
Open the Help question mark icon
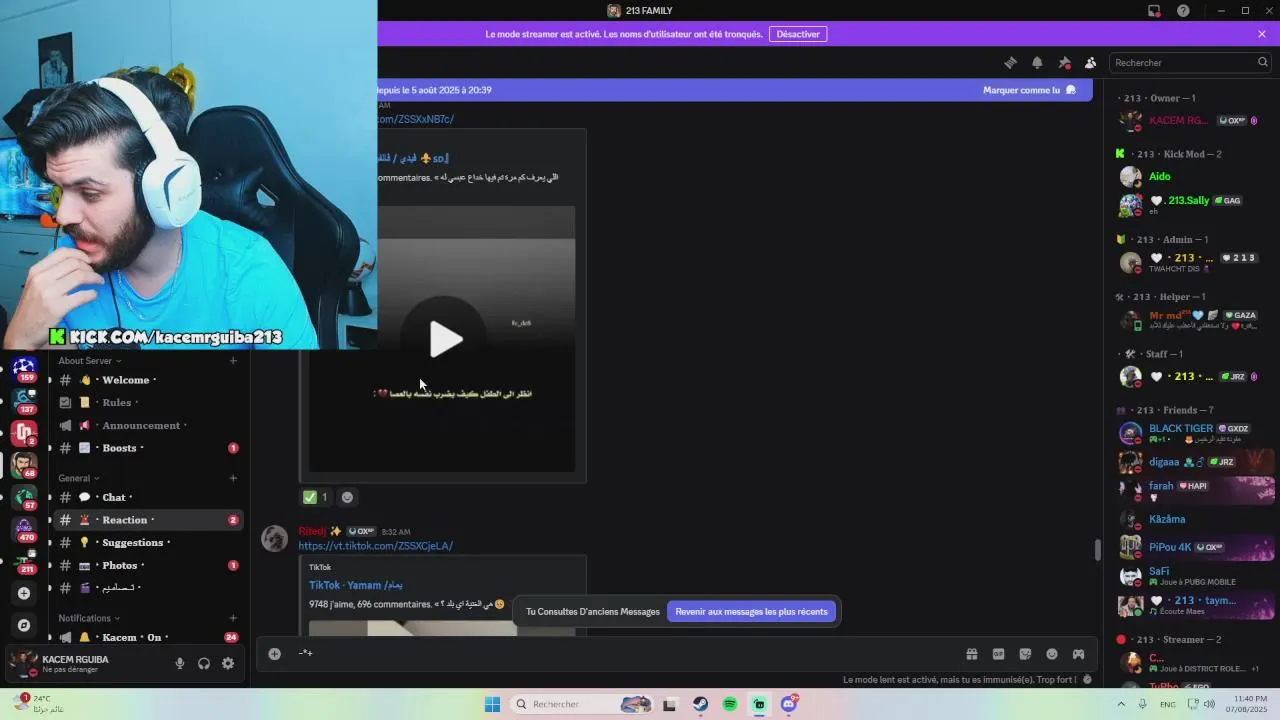click(x=1183, y=11)
